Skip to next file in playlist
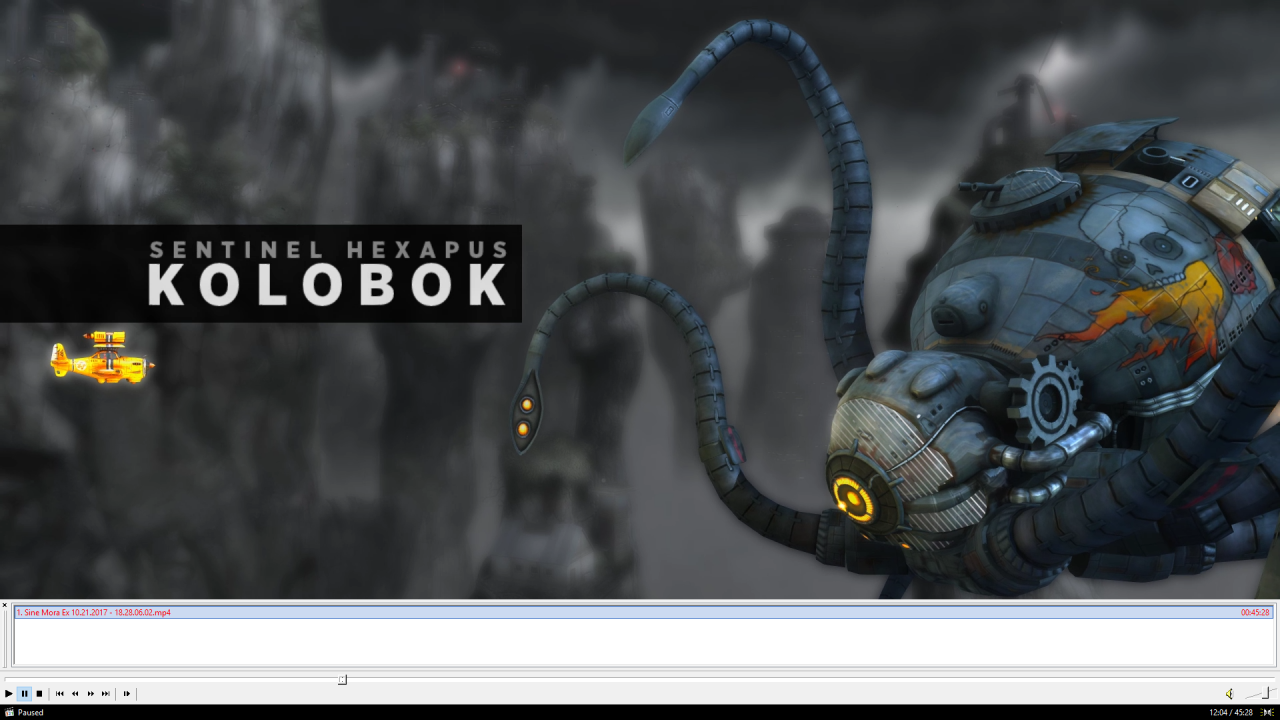Viewport: 1280px width, 720px height. click(x=106, y=693)
